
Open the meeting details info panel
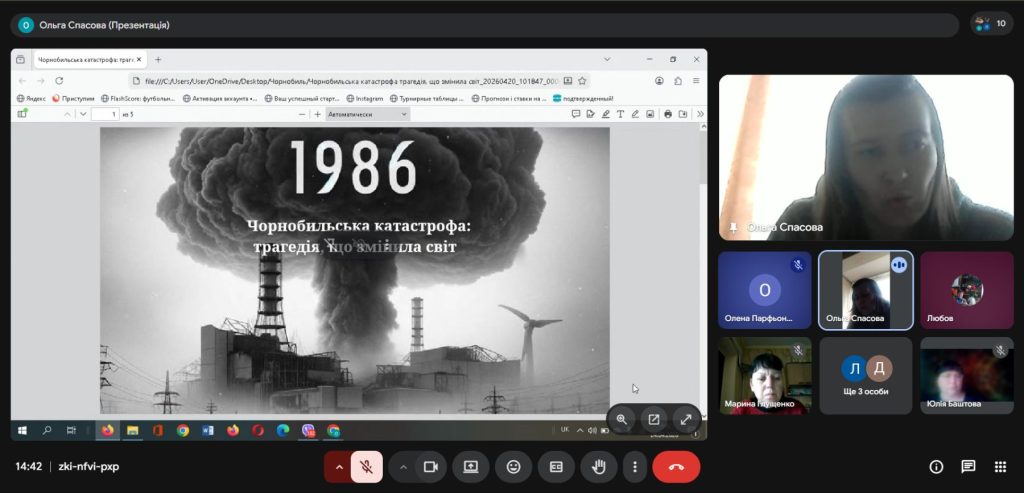point(936,467)
